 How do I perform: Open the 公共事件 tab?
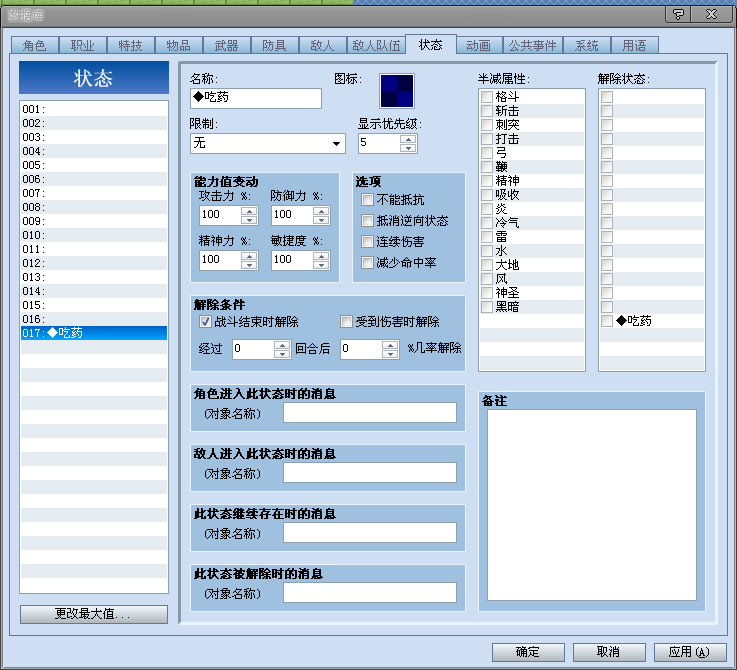click(x=533, y=45)
